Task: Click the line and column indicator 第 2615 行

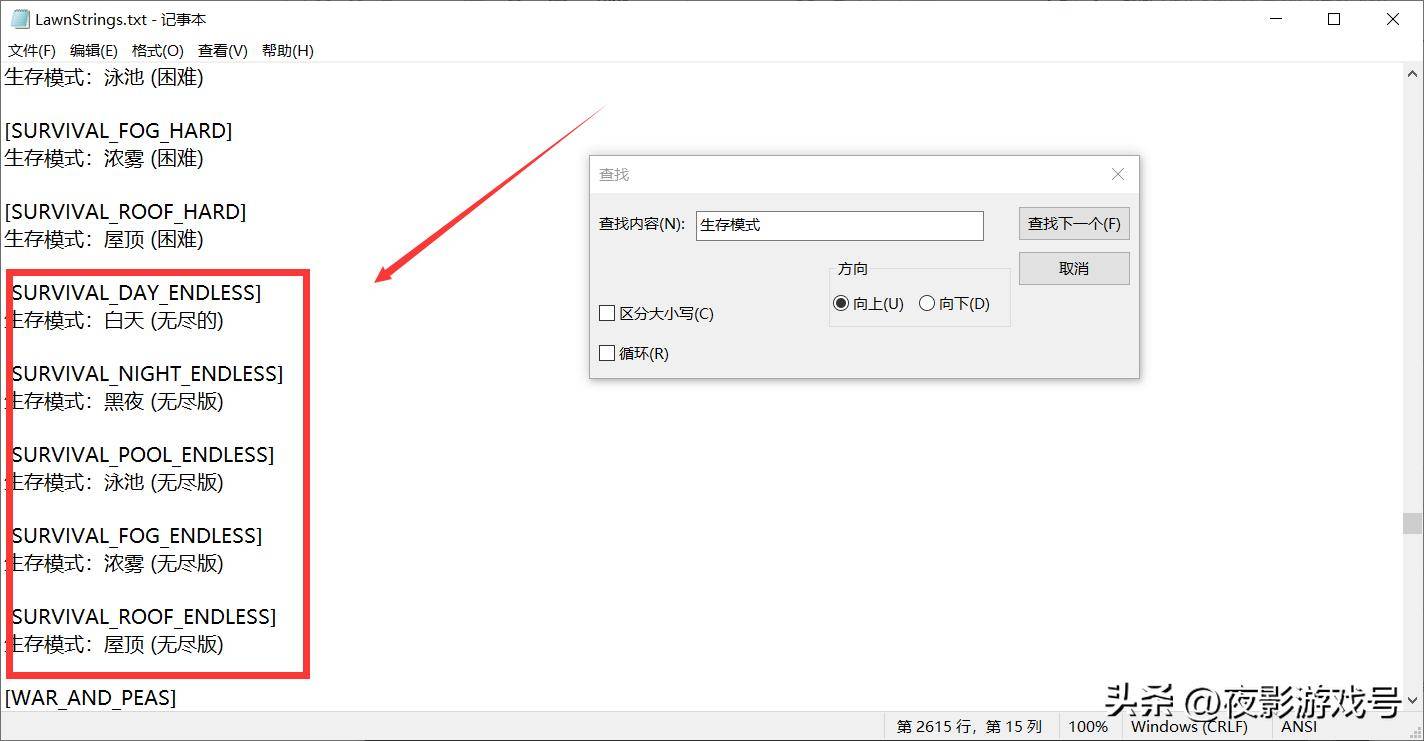Action: click(972, 727)
